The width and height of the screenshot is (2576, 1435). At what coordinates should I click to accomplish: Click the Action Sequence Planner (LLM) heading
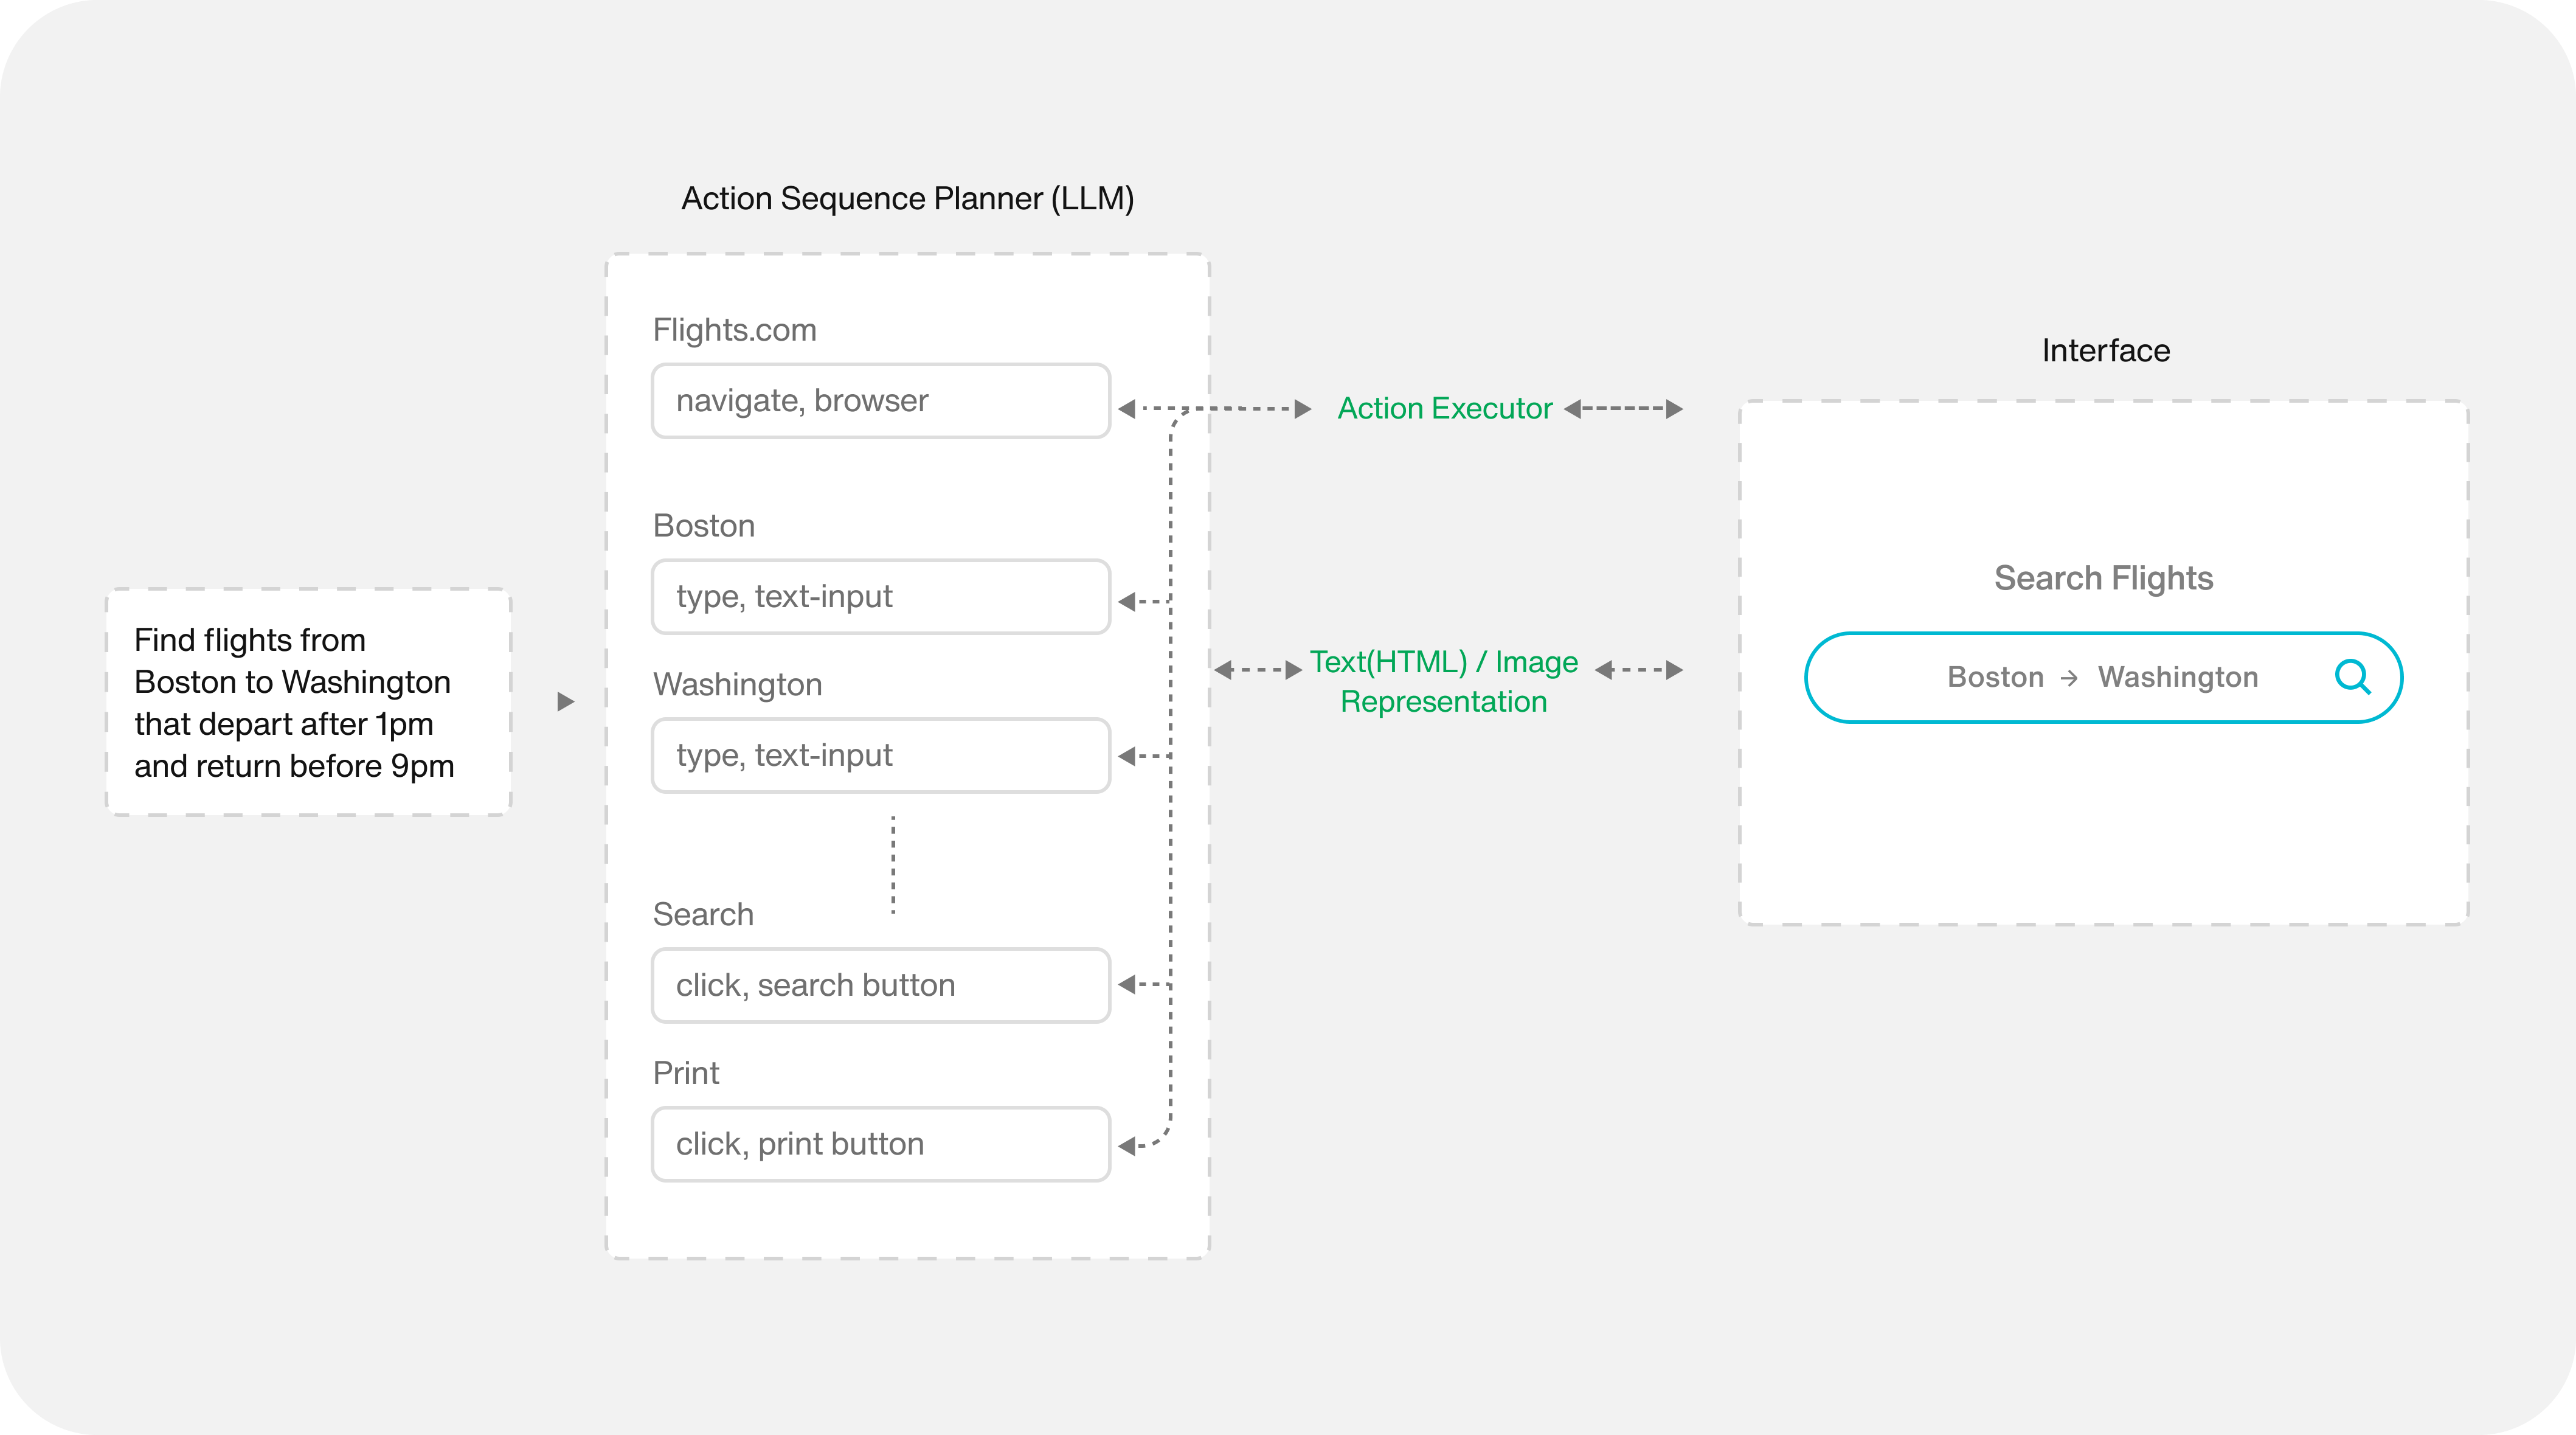[907, 198]
